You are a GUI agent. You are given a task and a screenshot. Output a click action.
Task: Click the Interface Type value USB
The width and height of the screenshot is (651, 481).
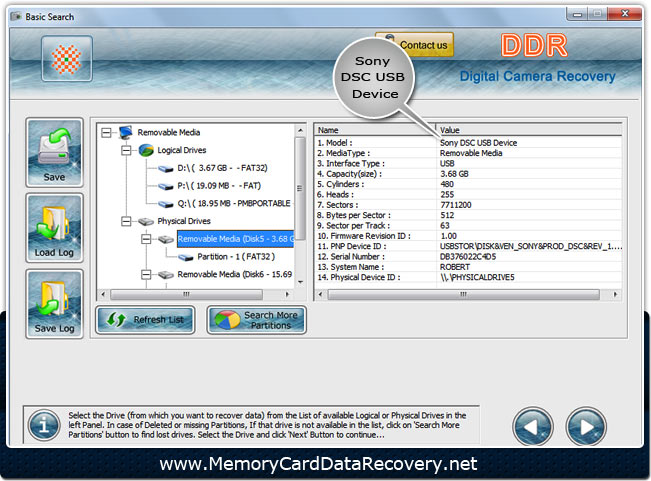click(447, 164)
